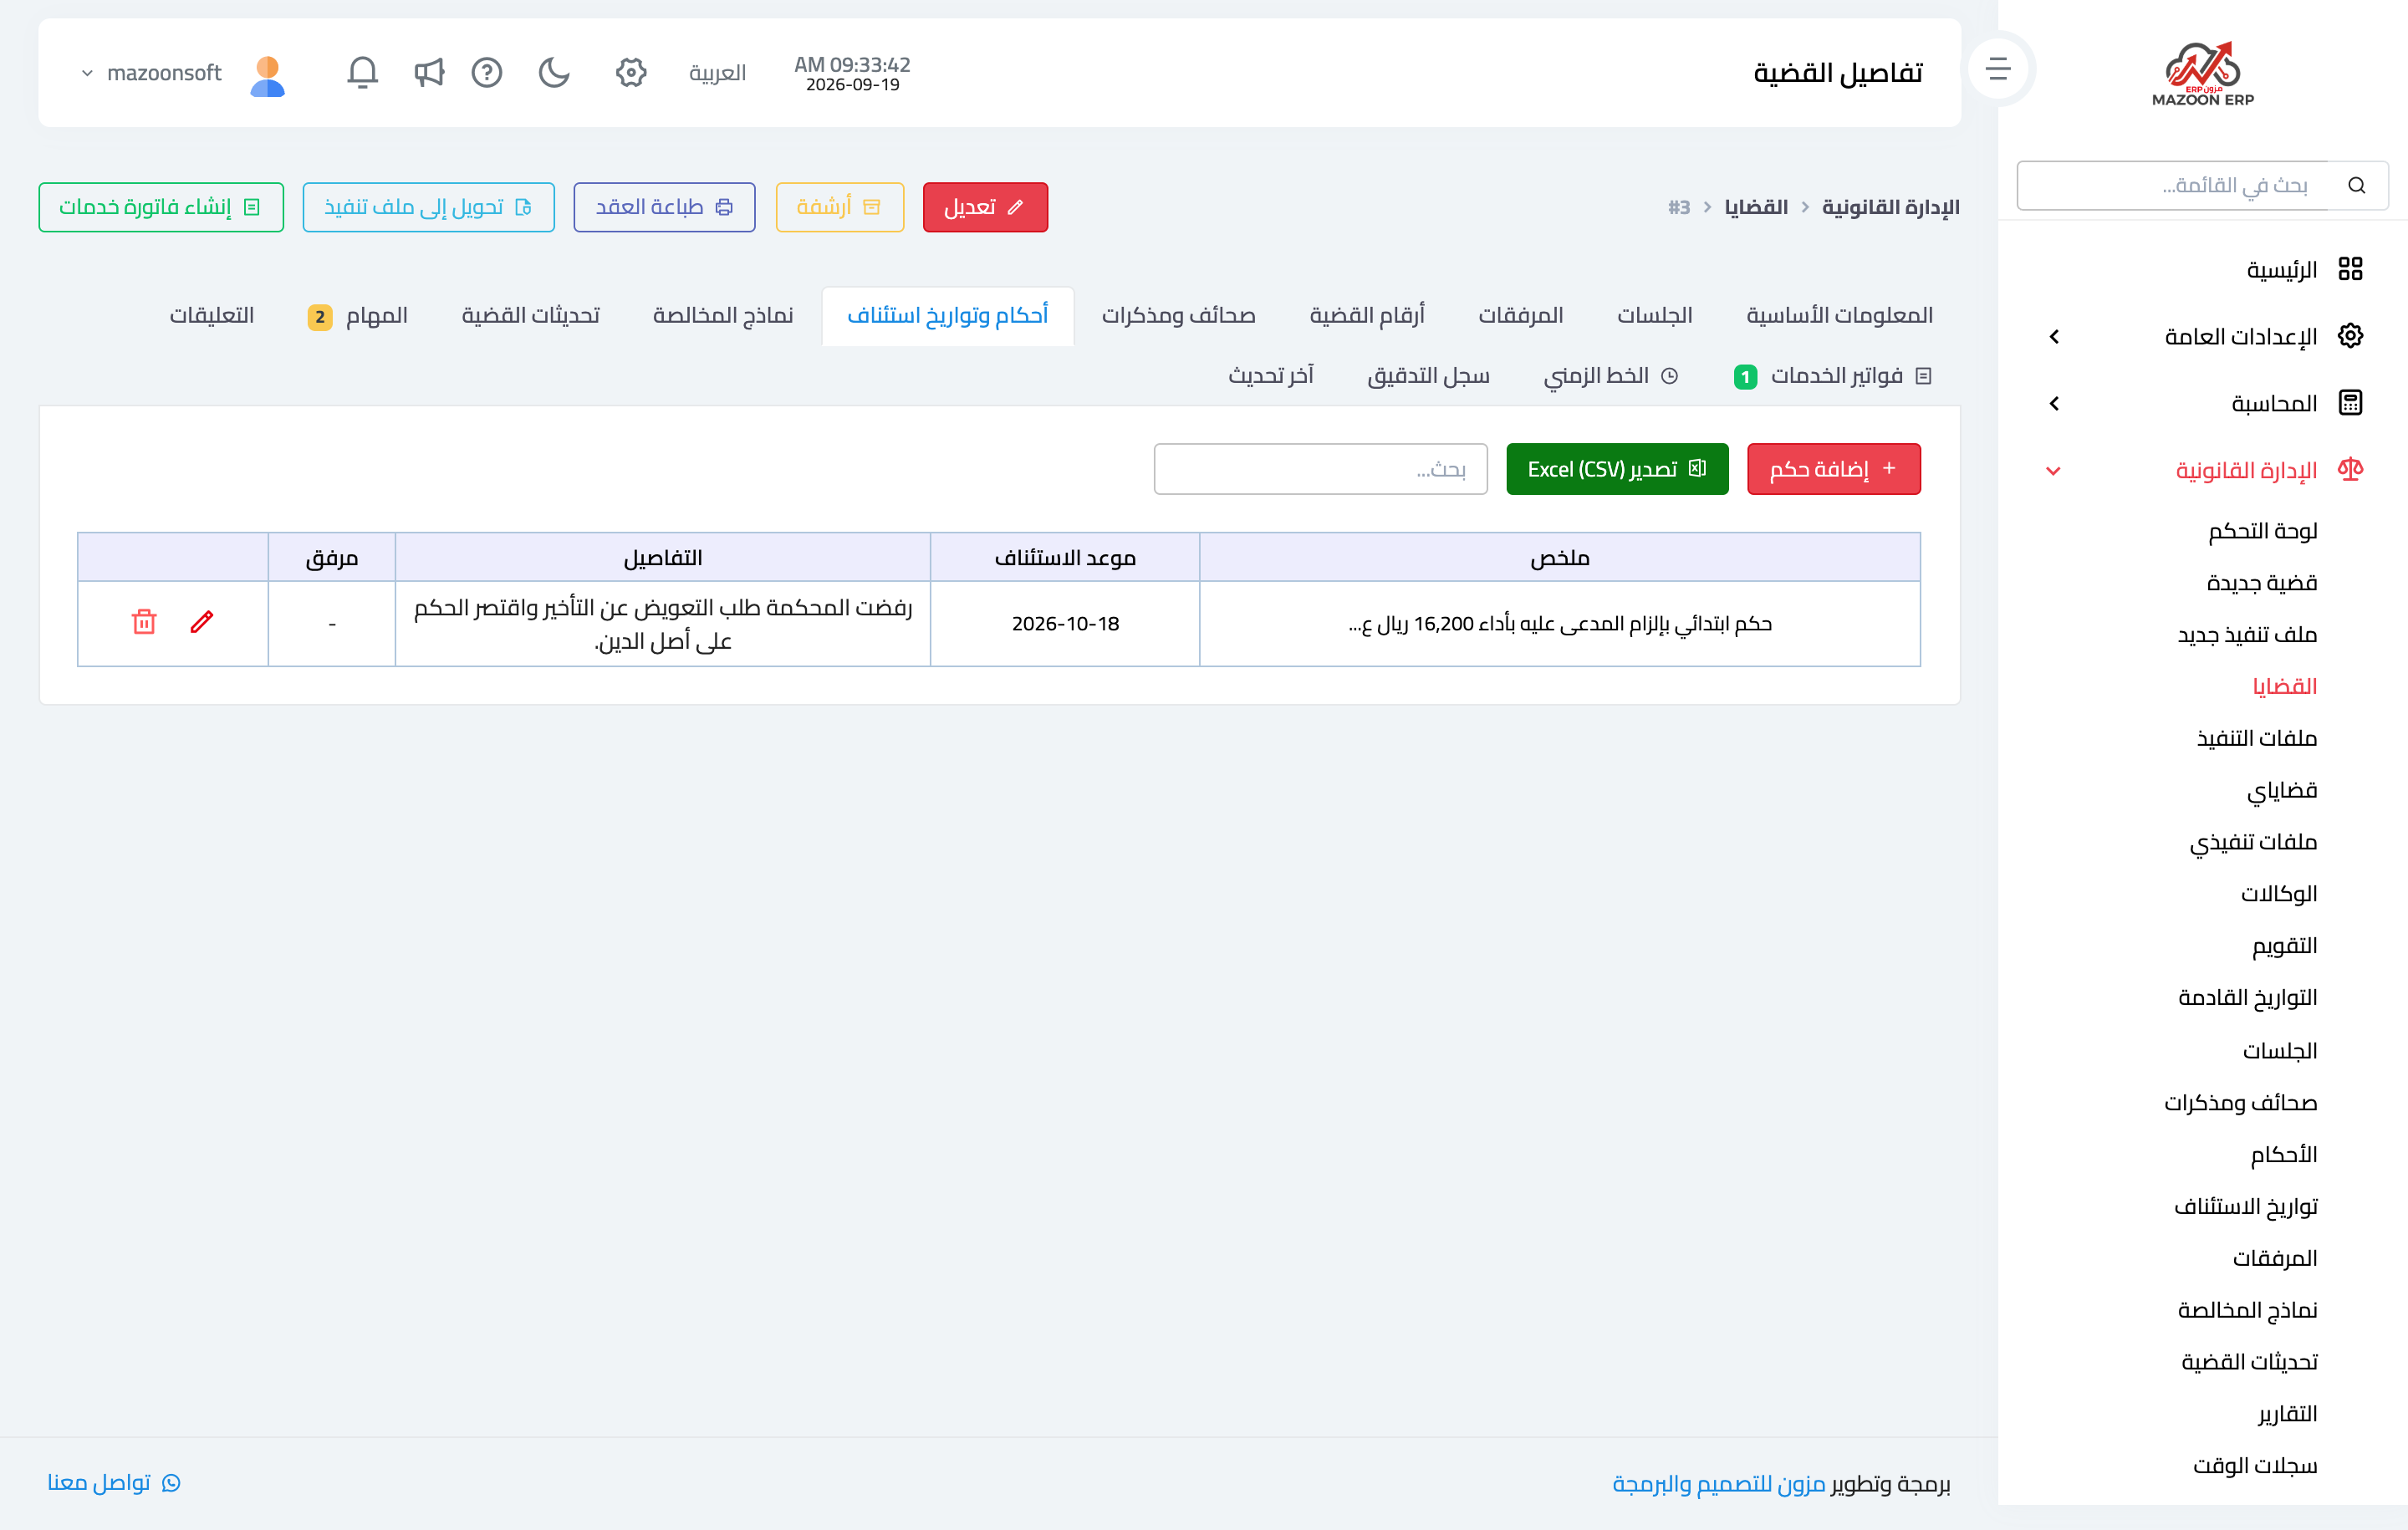Click the pencil edit icon in the judgment row

coord(202,622)
